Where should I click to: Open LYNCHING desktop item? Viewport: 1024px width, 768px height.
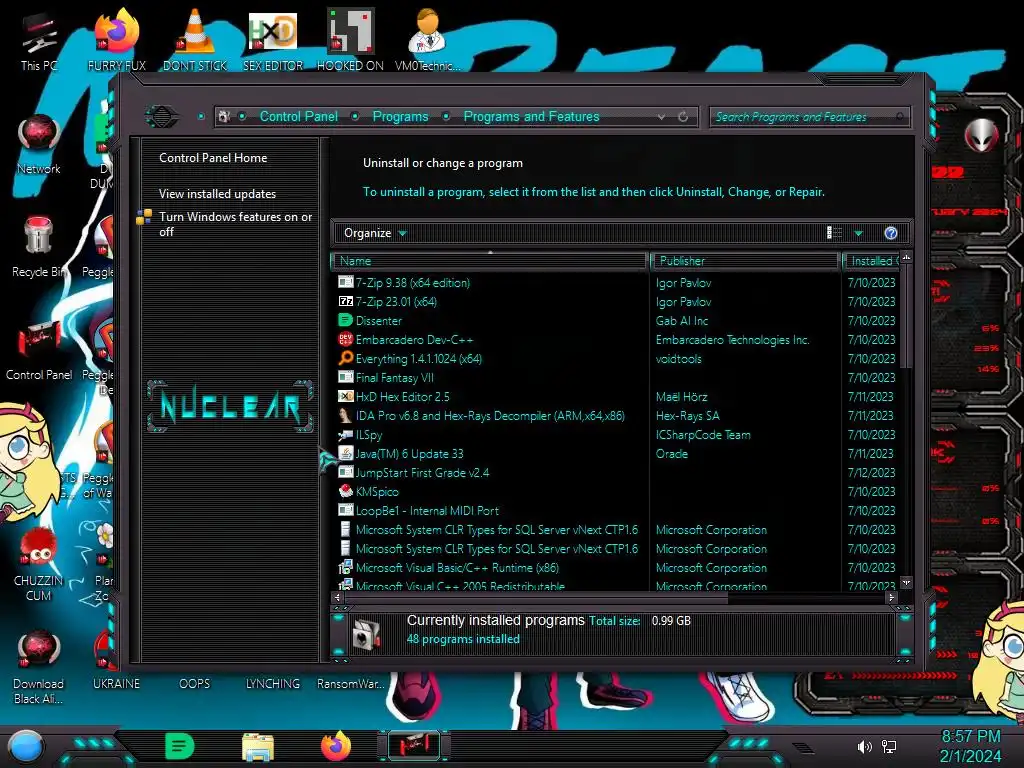pos(272,684)
